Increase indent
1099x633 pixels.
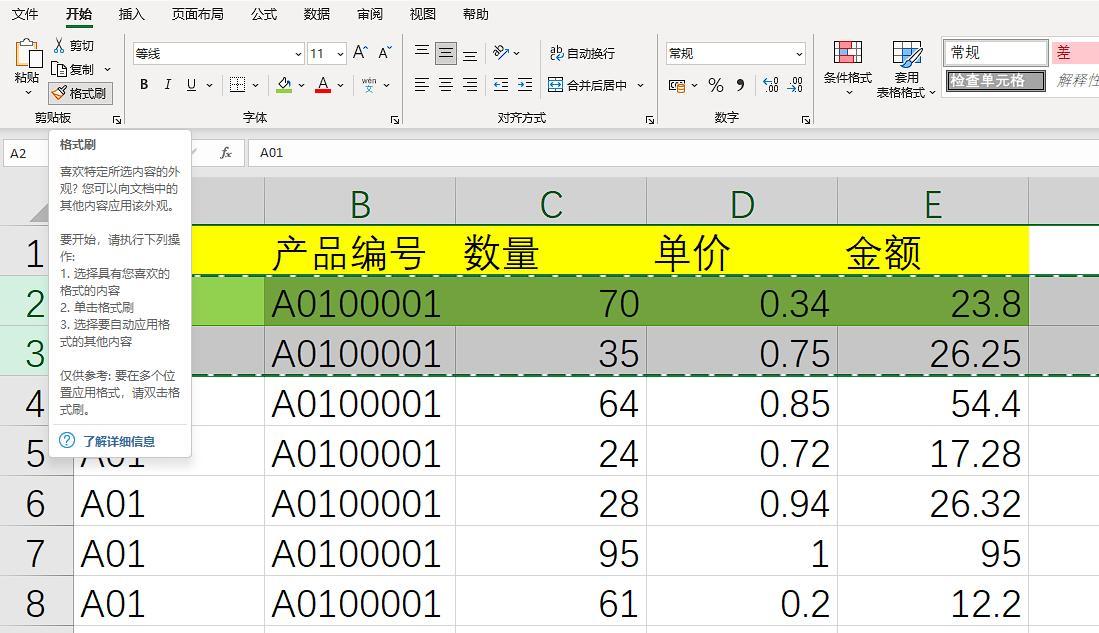(x=525, y=85)
